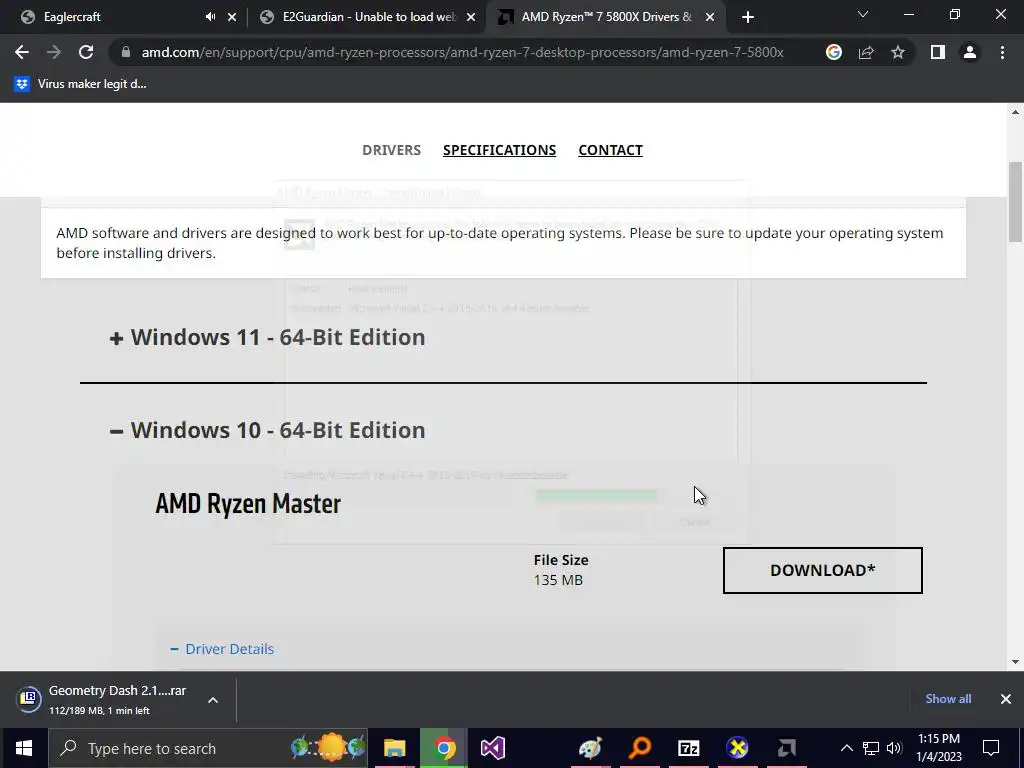Open the SPECIFICATIONS section

[500, 150]
